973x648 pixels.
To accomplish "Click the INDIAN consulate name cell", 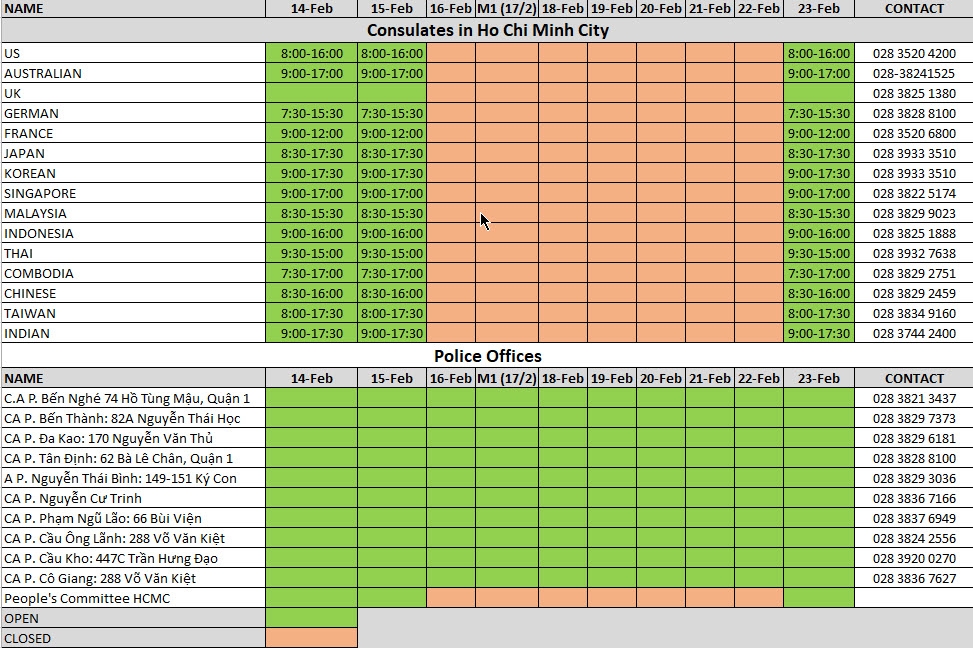I will pos(133,333).
